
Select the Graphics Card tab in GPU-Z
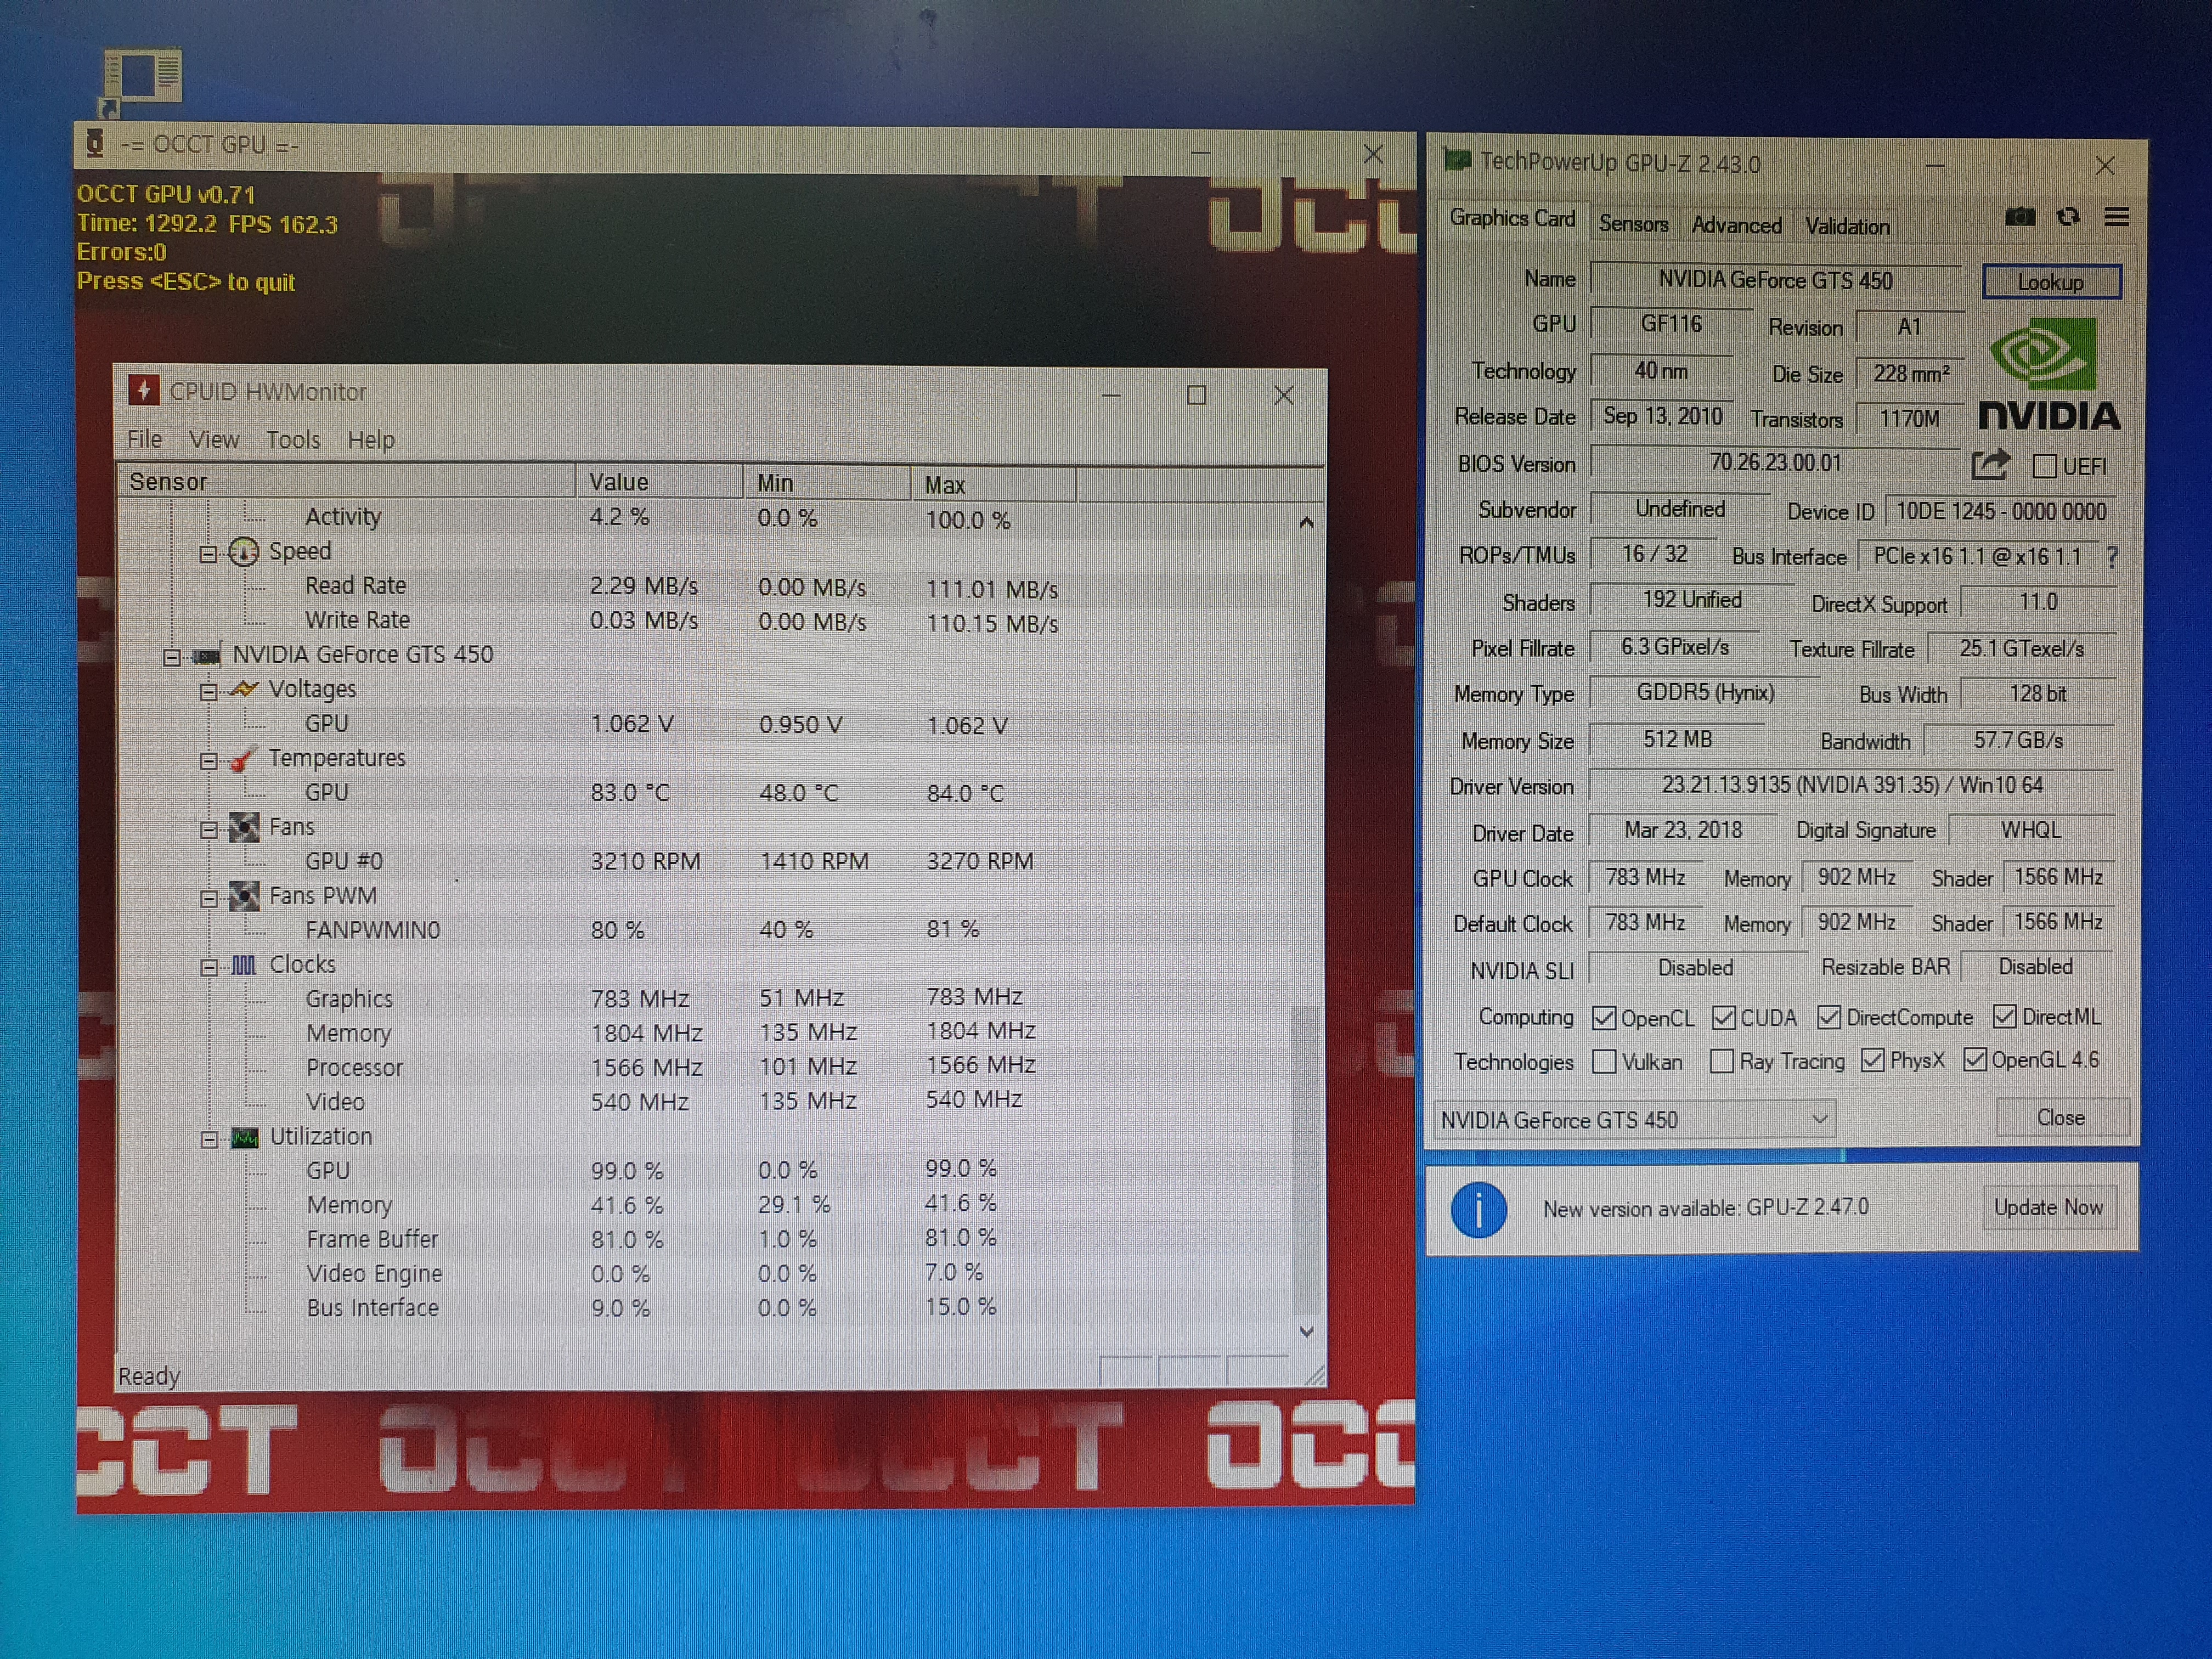tap(1512, 218)
